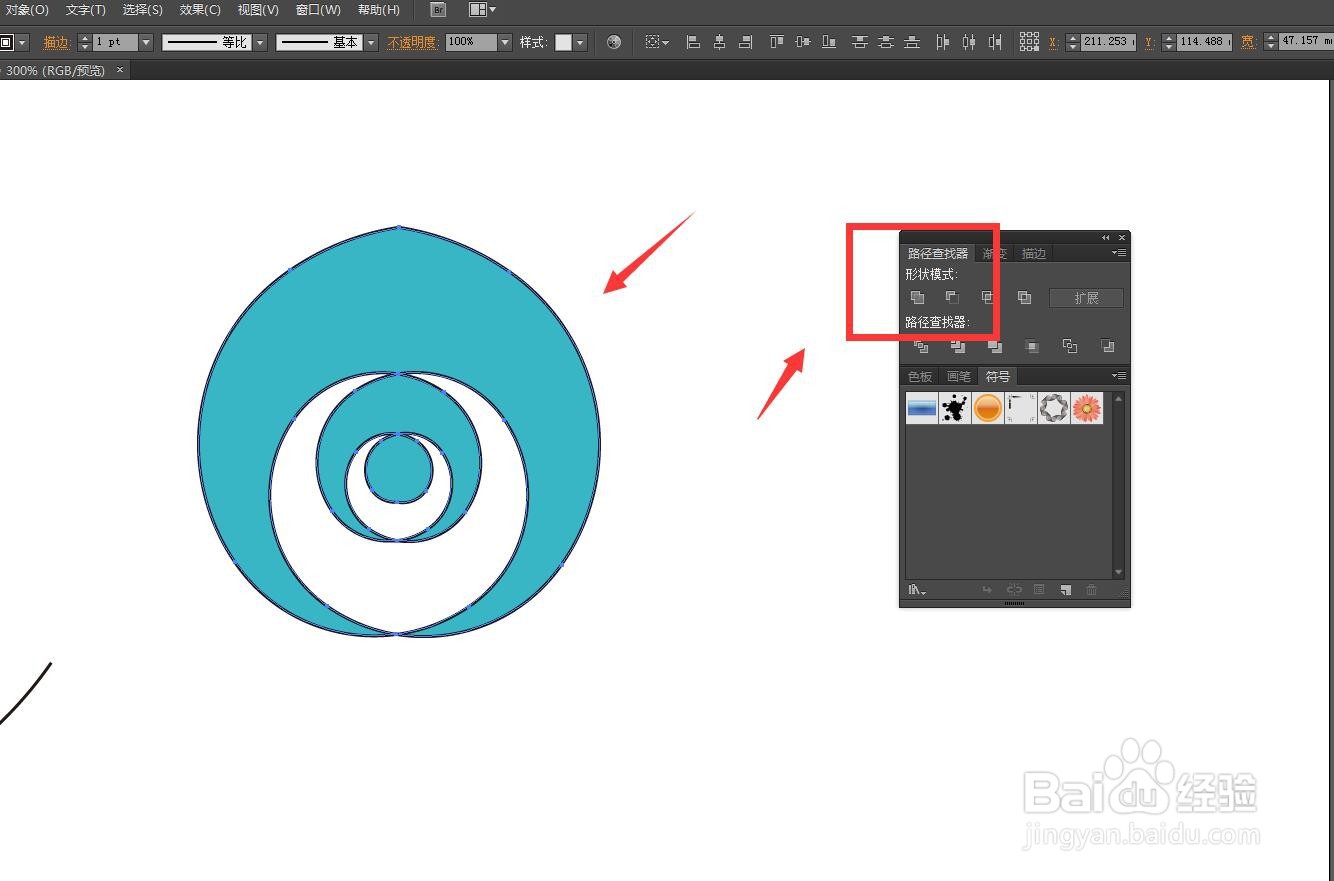Click horizontal align center icon
Screen dimensions: 1334x881
[719, 42]
